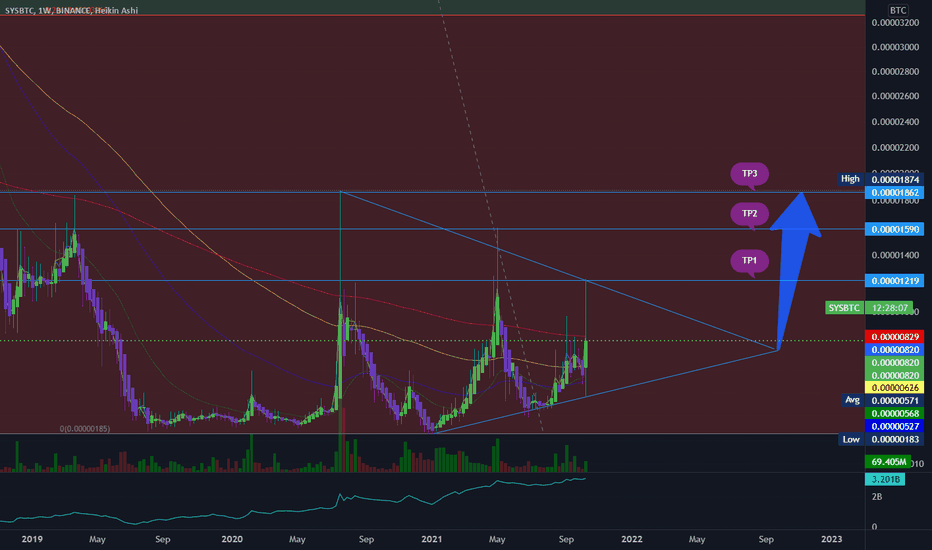This screenshot has width=932, height=550.
Task: Click the 2019 label on time axis
Action: [x=32, y=539]
